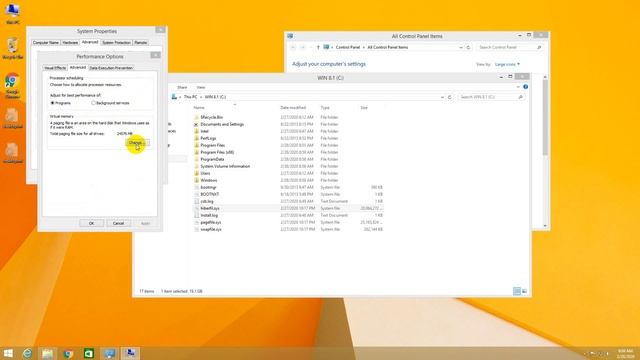Refresh the Control Panel window
Image resolution: width=640 pixels, height=360 pixels.
click(x=468, y=47)
